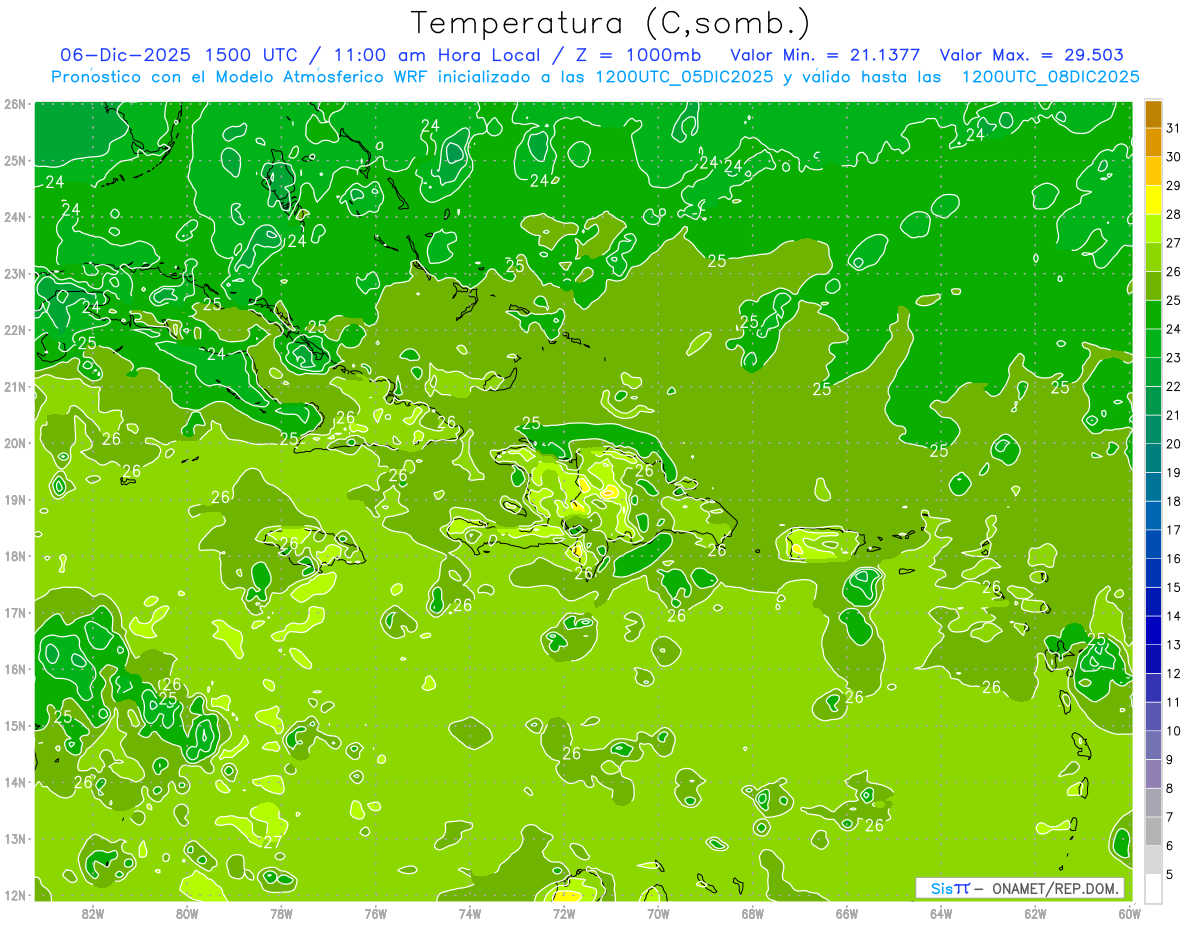Click the 70W longitude axis label
This screenshot has height=927, width=1200.
click(x=658, y=913)
